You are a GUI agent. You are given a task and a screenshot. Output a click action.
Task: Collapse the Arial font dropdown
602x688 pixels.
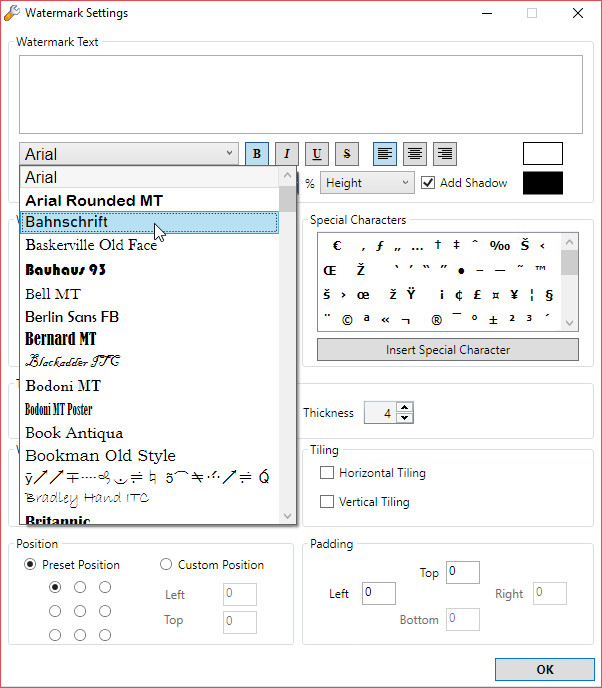(x=230, y=154)
